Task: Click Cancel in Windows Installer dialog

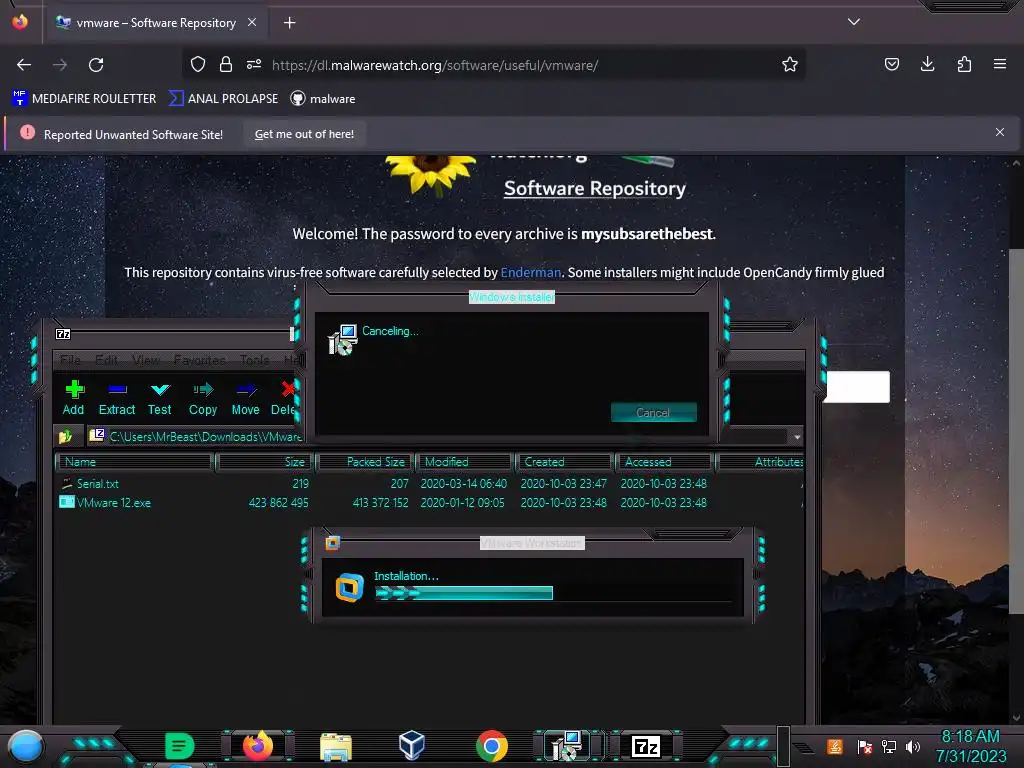Action: pyautogui.click(x=653, y=412)
